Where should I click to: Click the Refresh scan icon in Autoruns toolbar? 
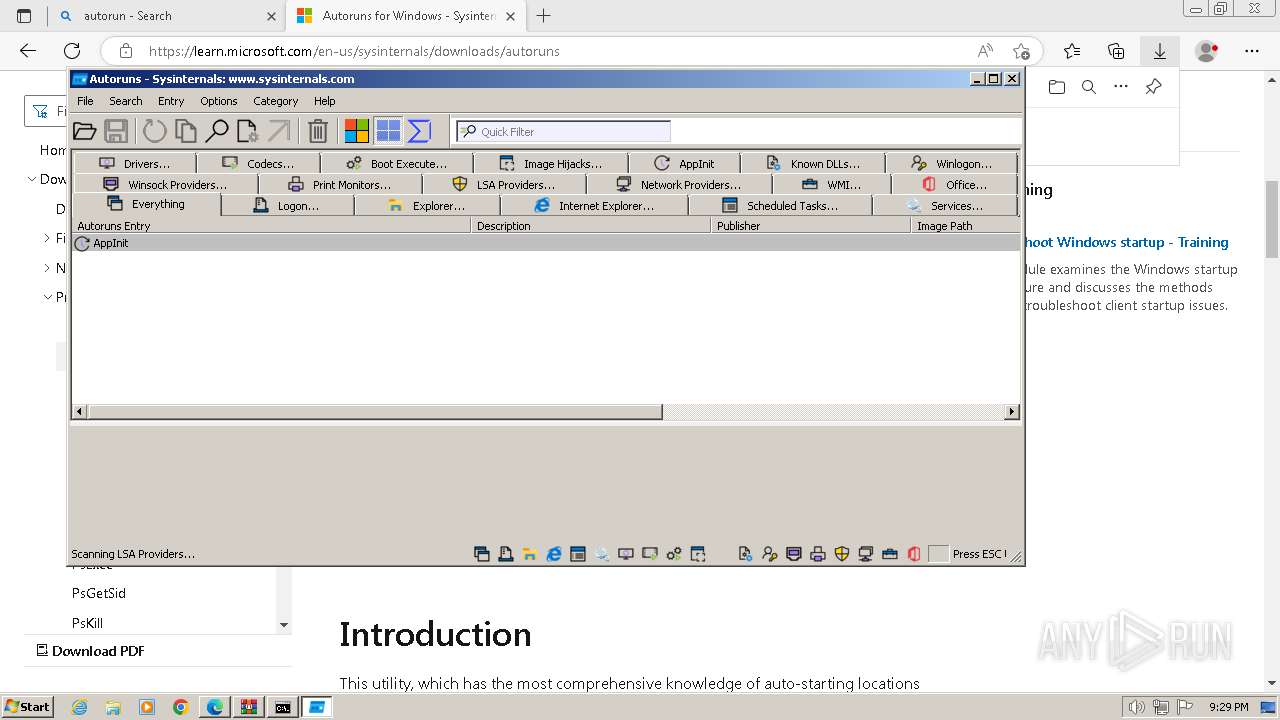coord(154,131)
